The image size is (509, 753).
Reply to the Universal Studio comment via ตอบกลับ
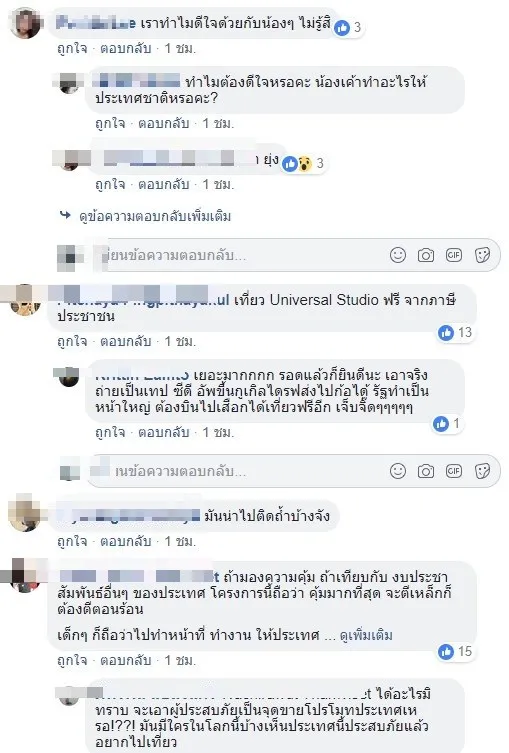point(126,341)
